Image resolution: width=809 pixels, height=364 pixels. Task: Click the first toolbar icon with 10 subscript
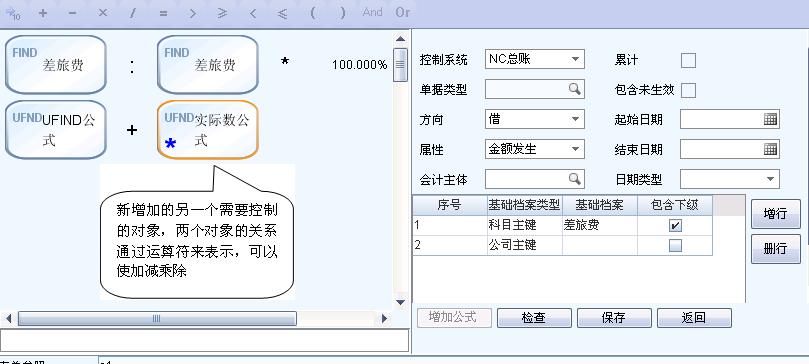coord(13,13)
